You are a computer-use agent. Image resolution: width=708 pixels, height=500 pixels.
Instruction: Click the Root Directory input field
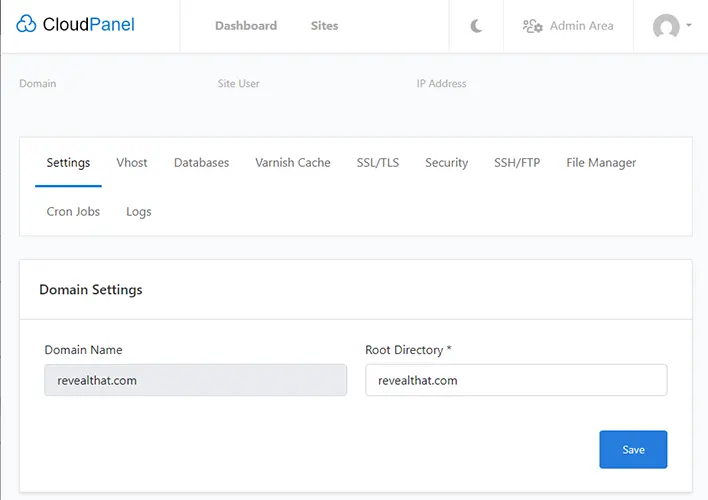point(516,380)
